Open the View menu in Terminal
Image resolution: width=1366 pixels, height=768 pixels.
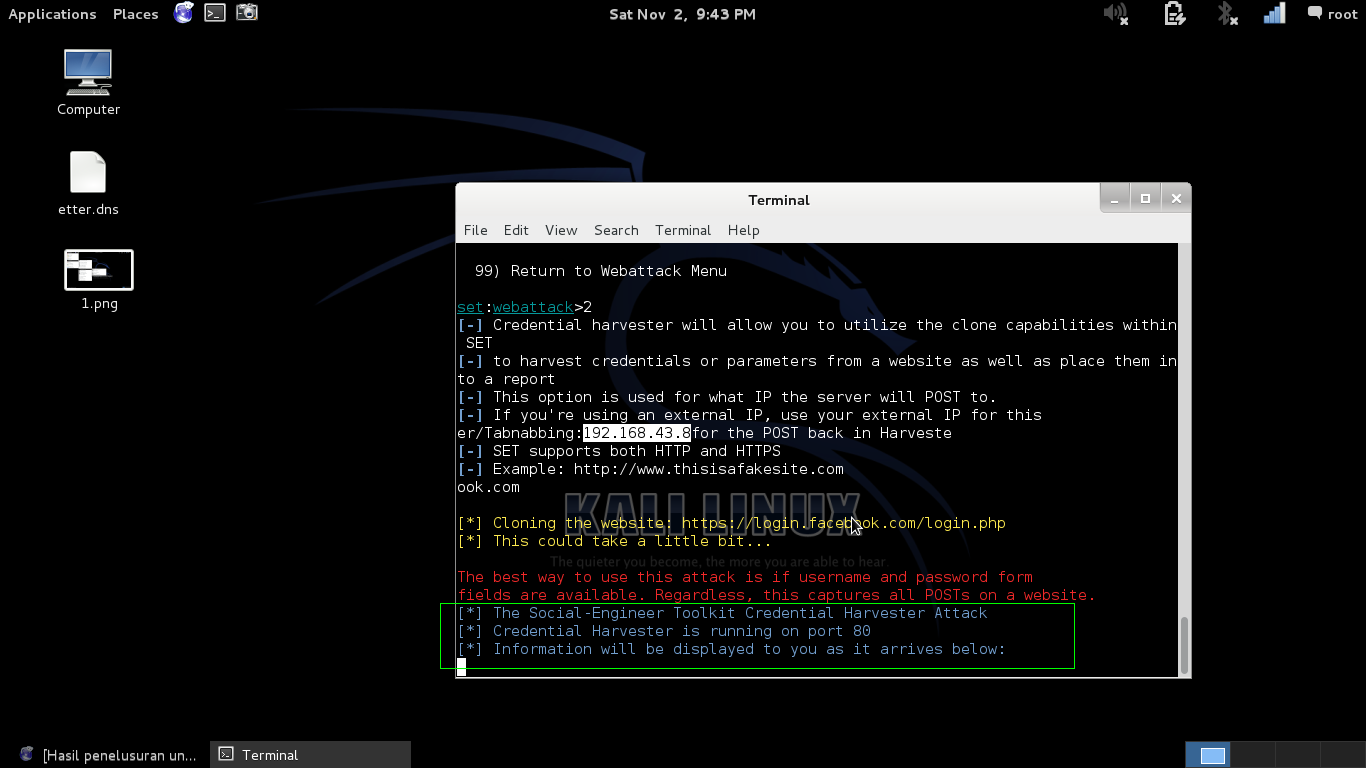561,230
